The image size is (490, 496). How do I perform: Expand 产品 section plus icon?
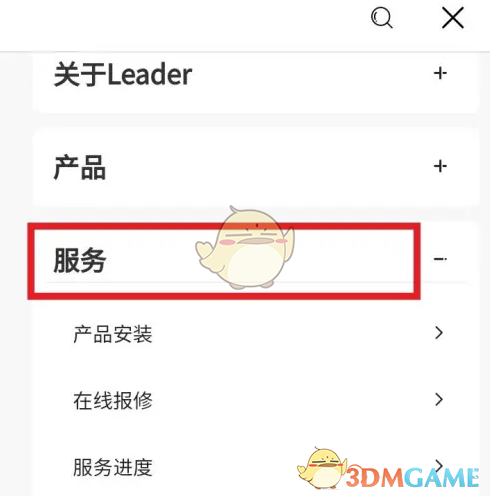pyautogui.click(x=440, y=166)
